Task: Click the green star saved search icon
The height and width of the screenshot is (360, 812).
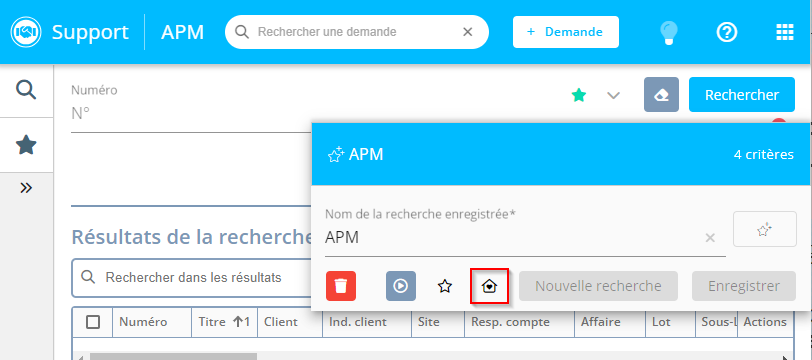Action: (578, 95)
